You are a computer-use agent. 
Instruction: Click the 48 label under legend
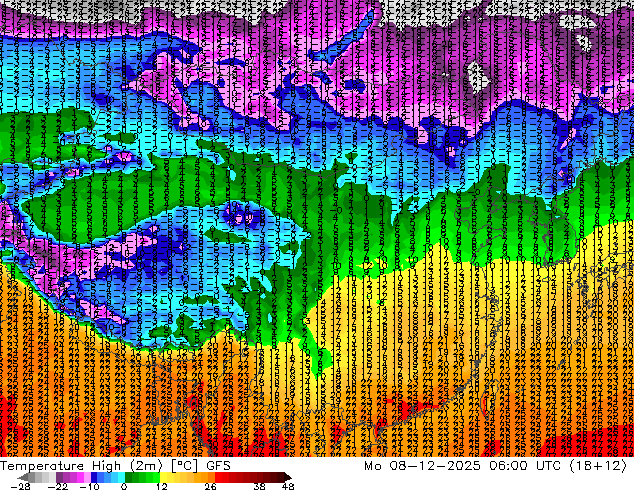pos(288,486)
